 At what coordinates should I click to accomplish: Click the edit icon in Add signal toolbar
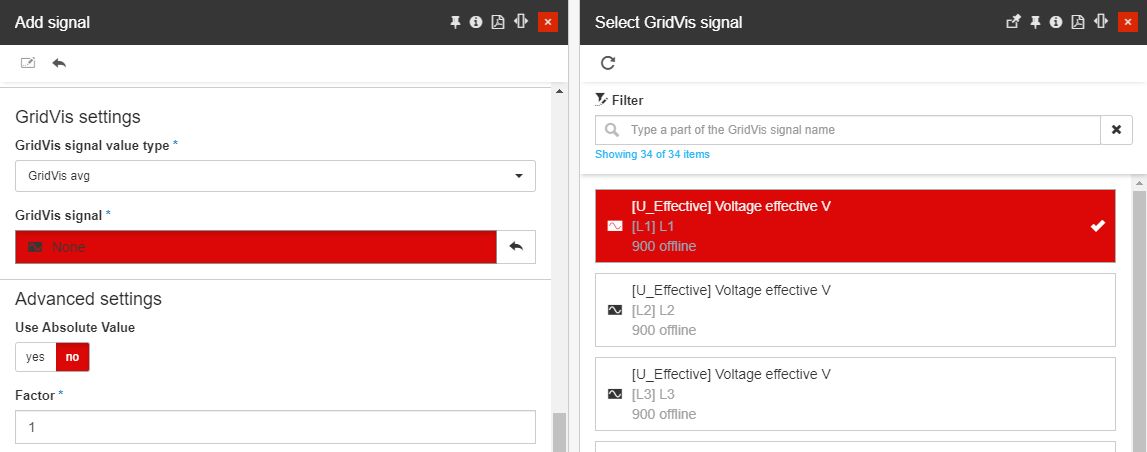28,63
